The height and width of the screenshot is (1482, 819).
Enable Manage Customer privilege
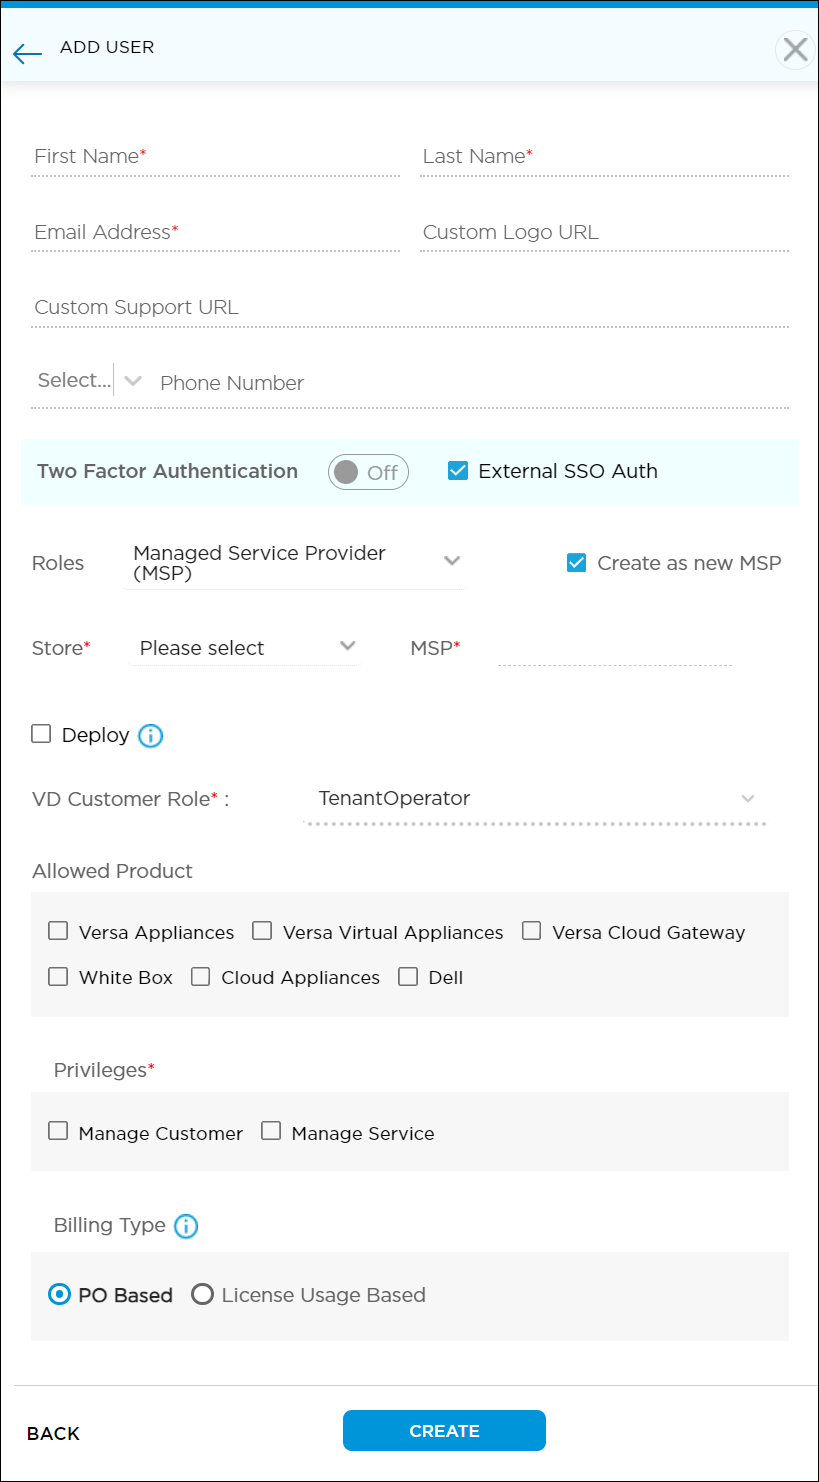(x=58, y=1130)
